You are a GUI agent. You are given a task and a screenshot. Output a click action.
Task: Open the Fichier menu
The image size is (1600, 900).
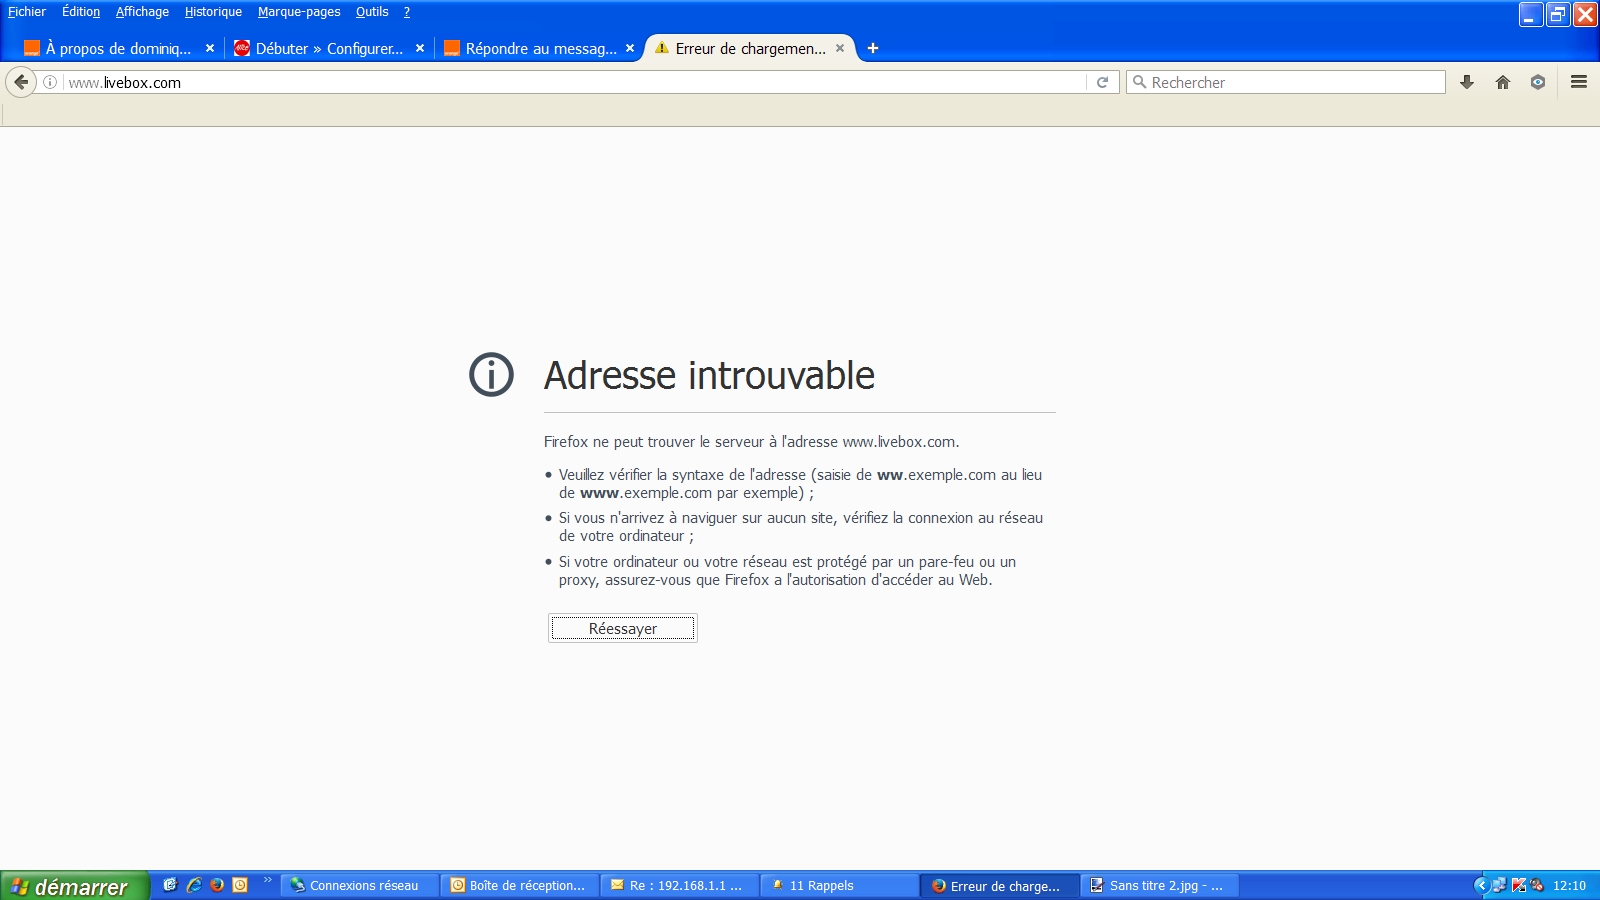coord(27,12)
